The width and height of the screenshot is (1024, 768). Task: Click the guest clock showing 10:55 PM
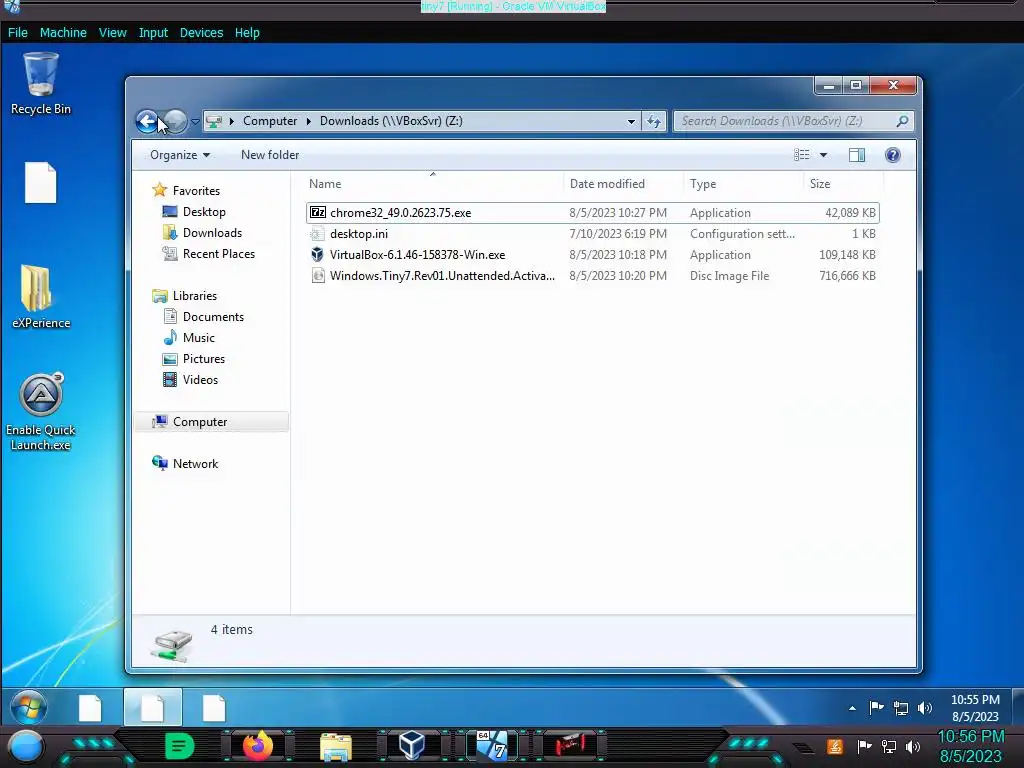(x=975, y=708)
